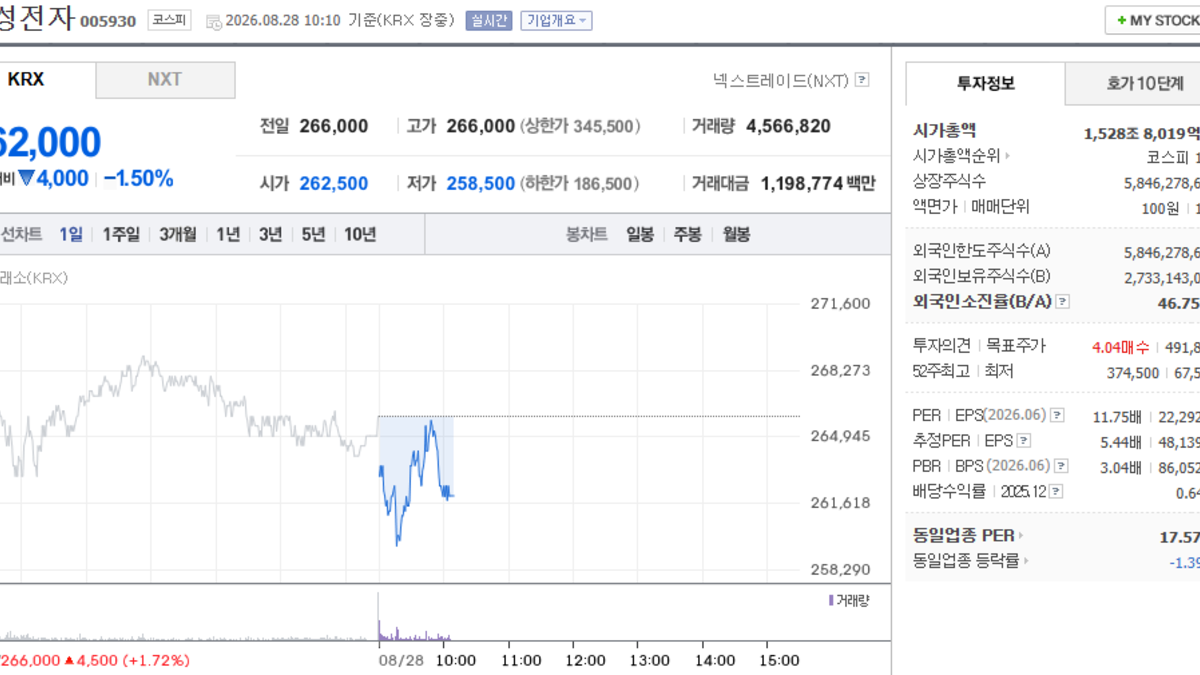Open the help icon beside PBR BPS(2026.06)
Viewport: 1200px width, 675px height.
tap(1061, 466)
